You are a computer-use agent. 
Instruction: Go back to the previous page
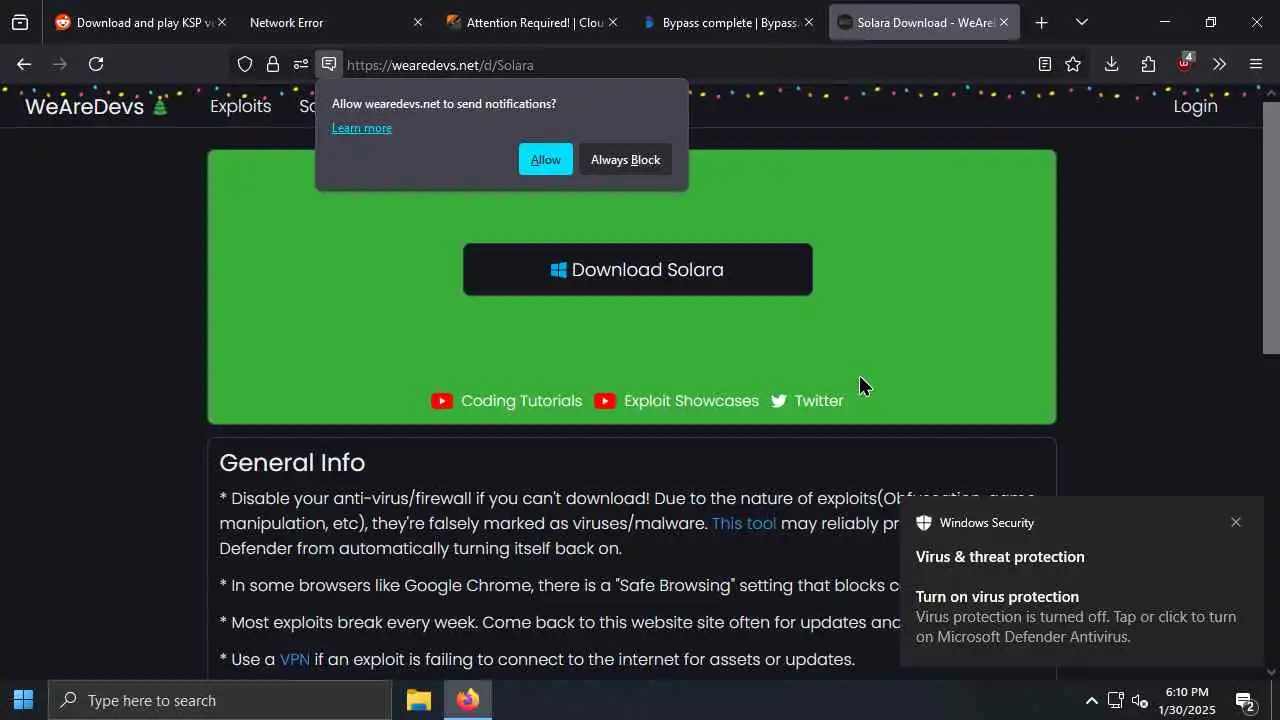point(24,64)
